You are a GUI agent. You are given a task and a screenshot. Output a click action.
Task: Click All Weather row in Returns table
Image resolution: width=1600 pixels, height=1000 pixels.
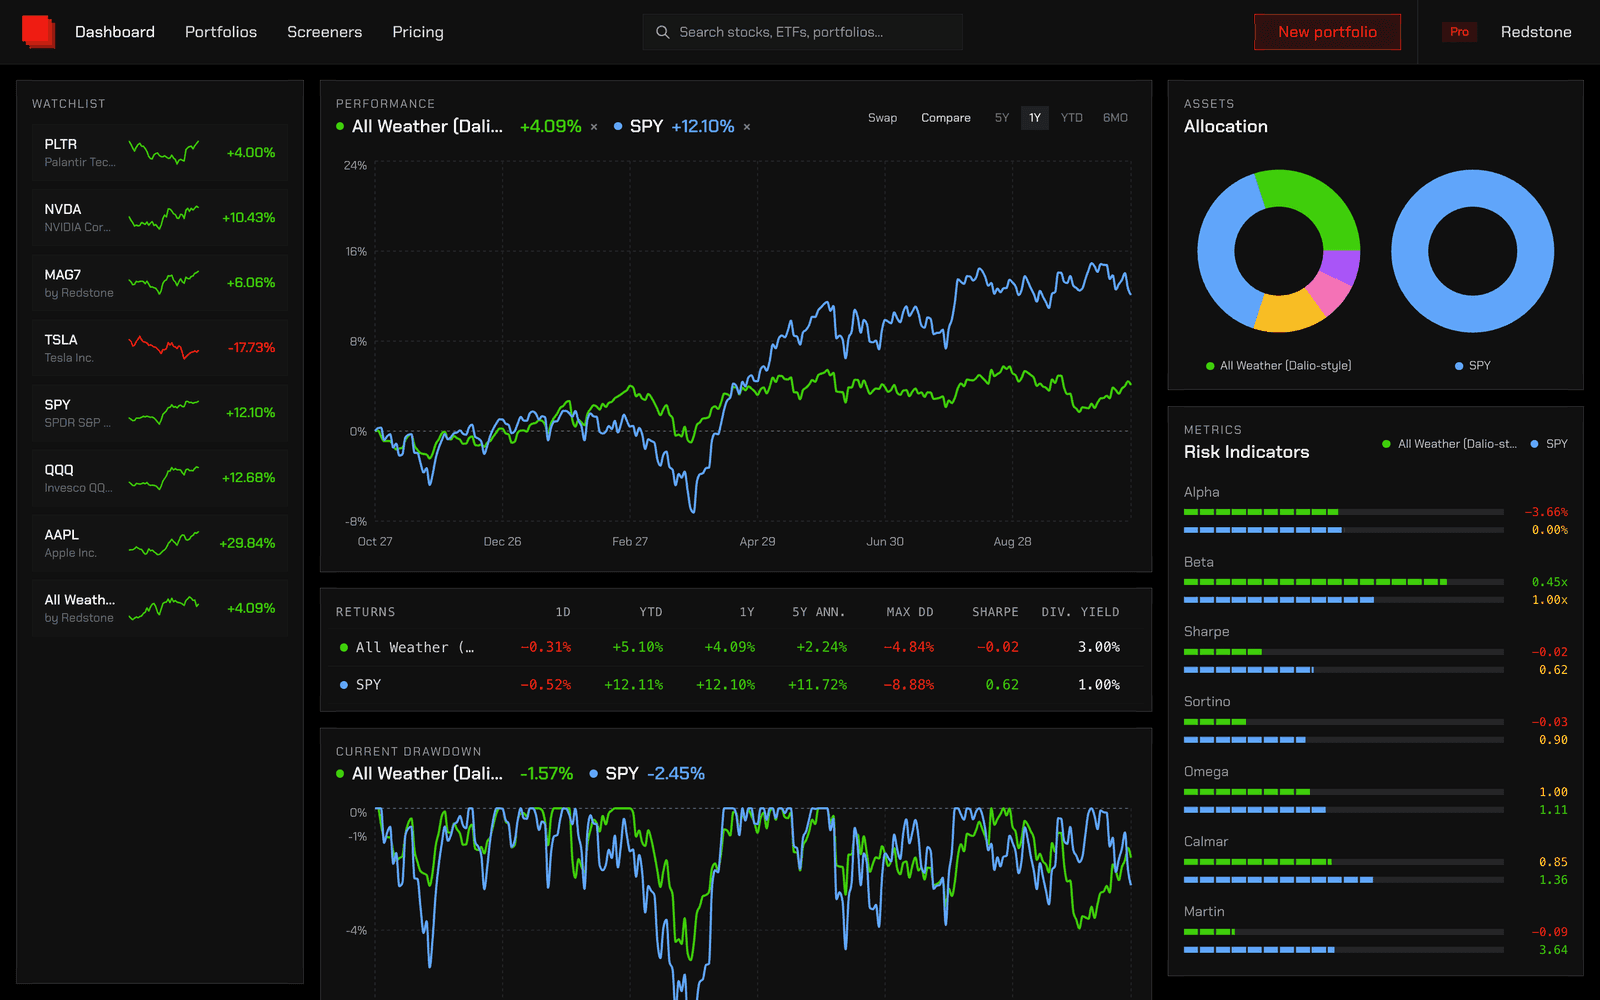[736, 647]
